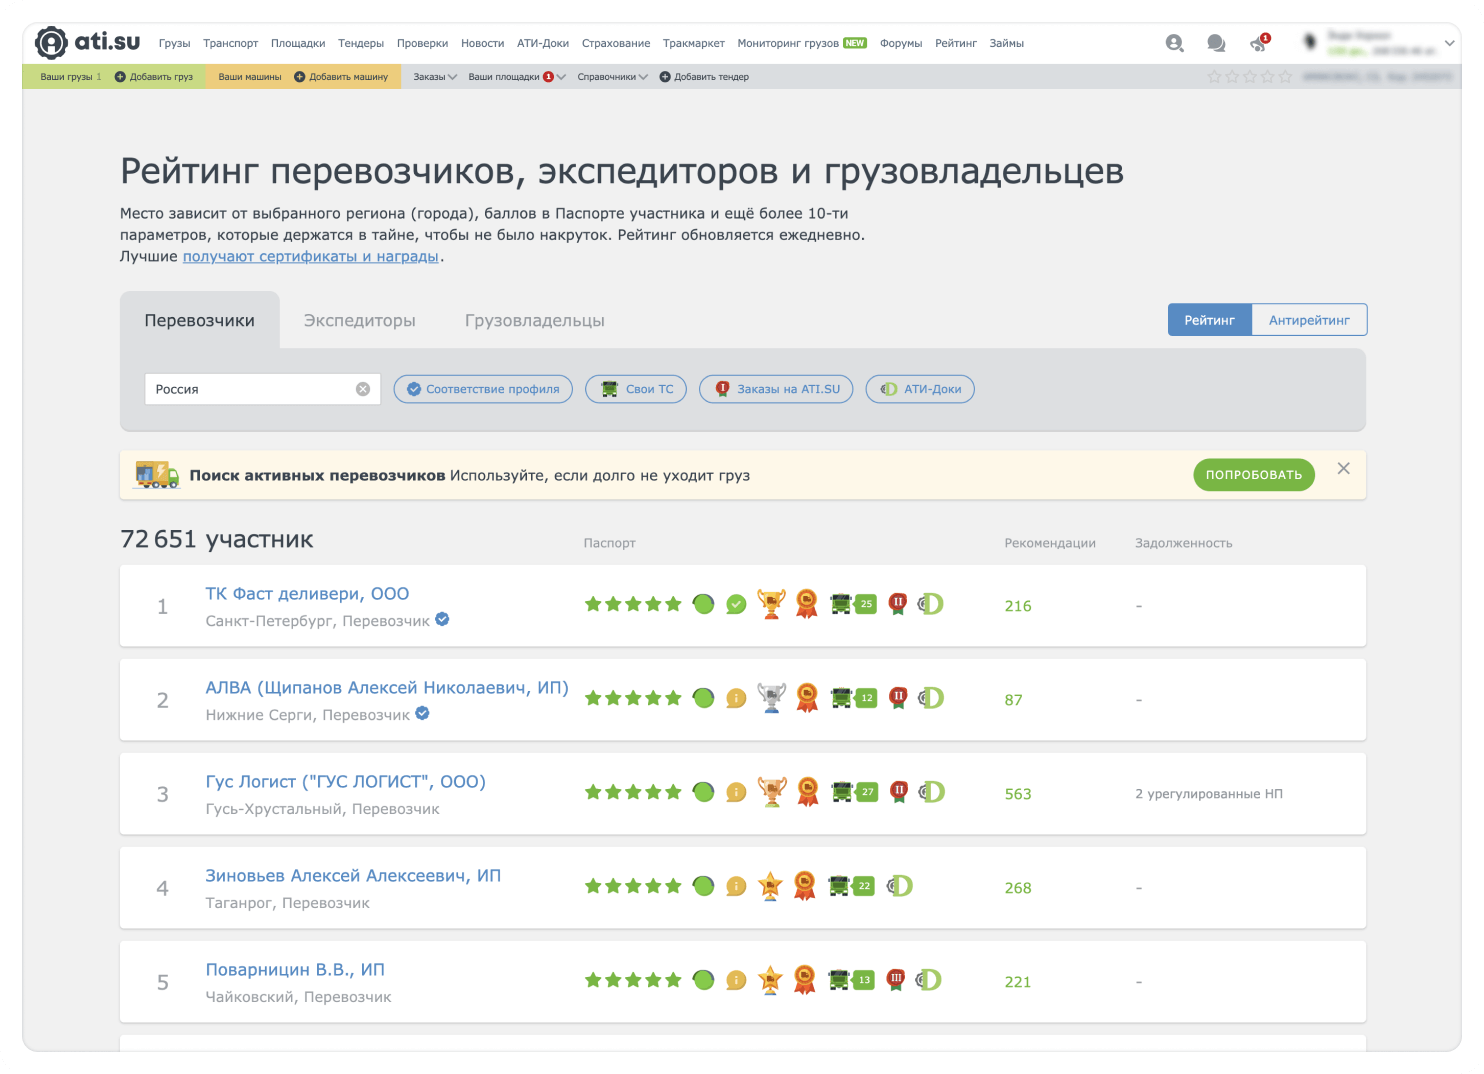Toggle the Заказы на ATI.SU filter

(776, 389)
